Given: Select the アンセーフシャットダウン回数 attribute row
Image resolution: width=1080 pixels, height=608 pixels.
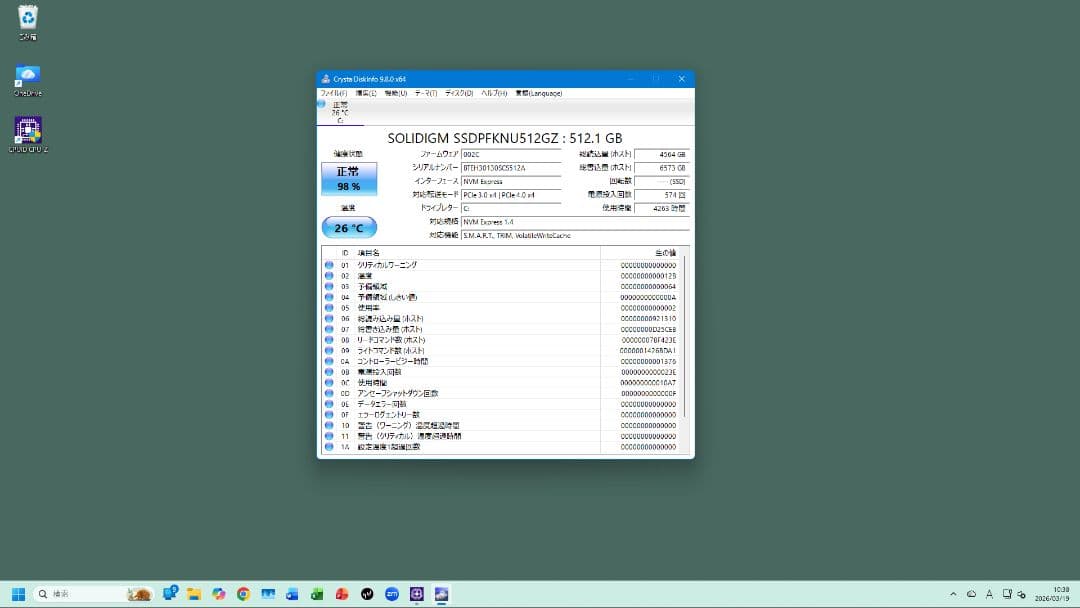Looking at the screenshot, I should (501, 393).
